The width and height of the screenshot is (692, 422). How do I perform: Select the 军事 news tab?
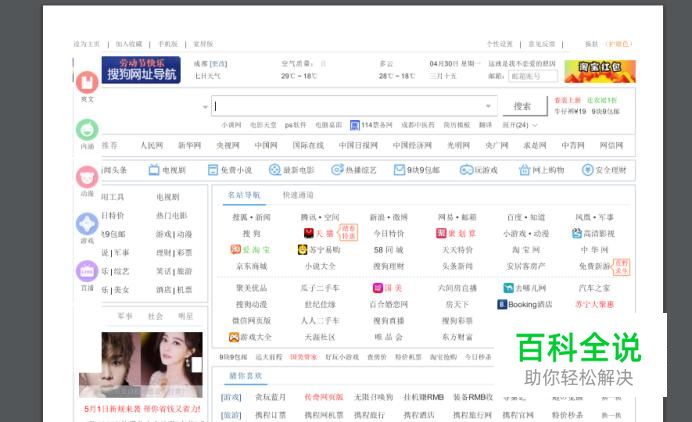click(125, 316)
